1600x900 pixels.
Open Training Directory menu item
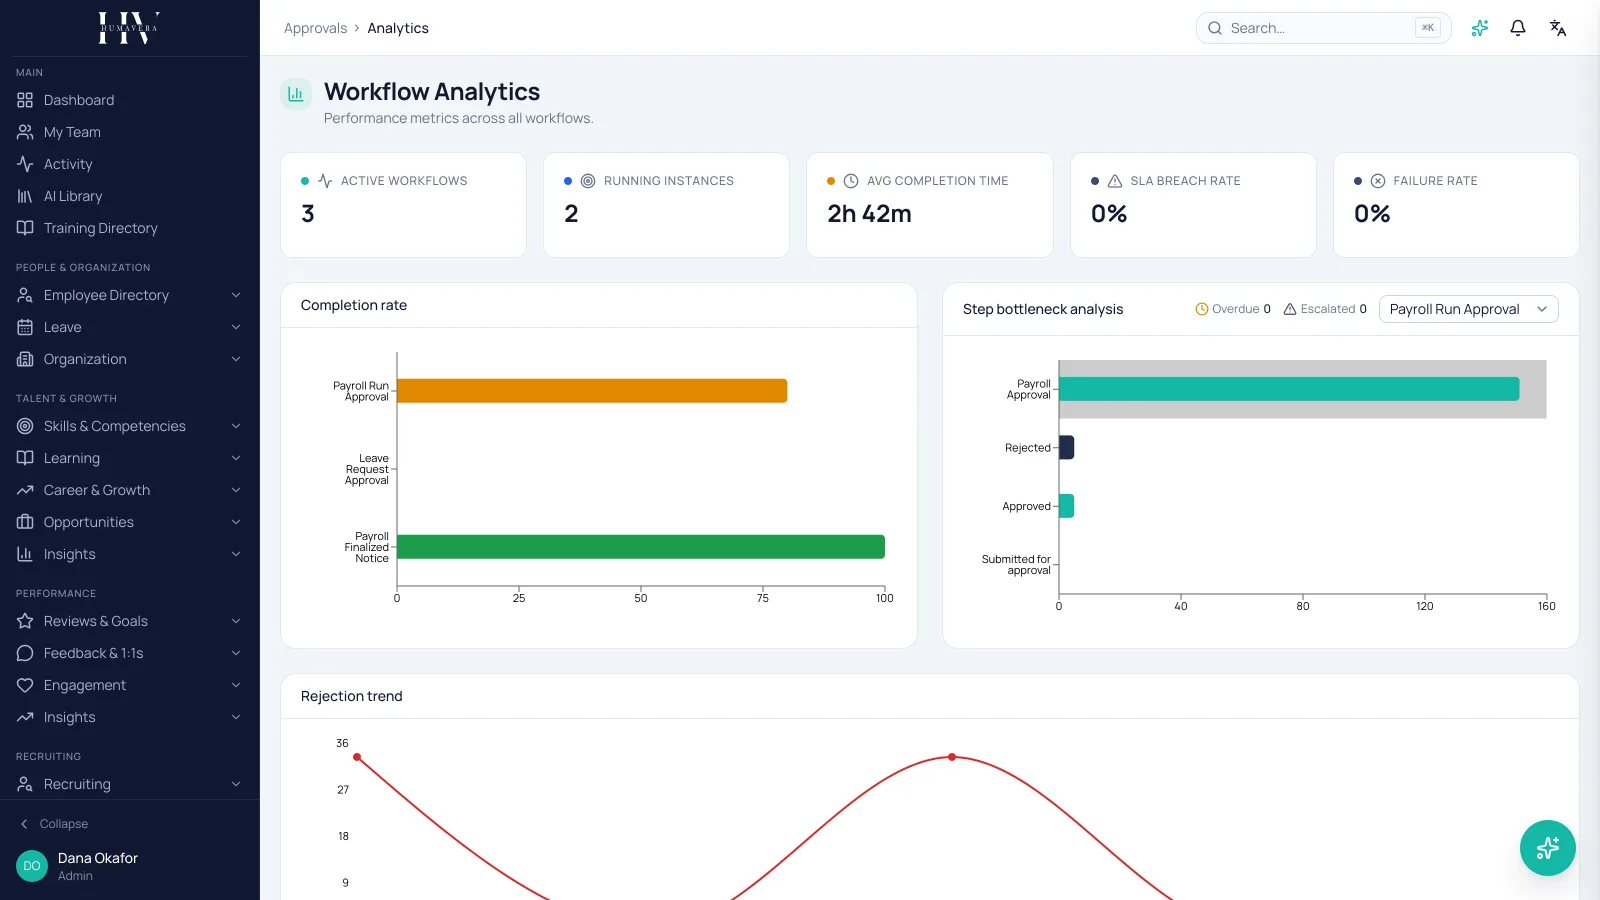point(129,228)
